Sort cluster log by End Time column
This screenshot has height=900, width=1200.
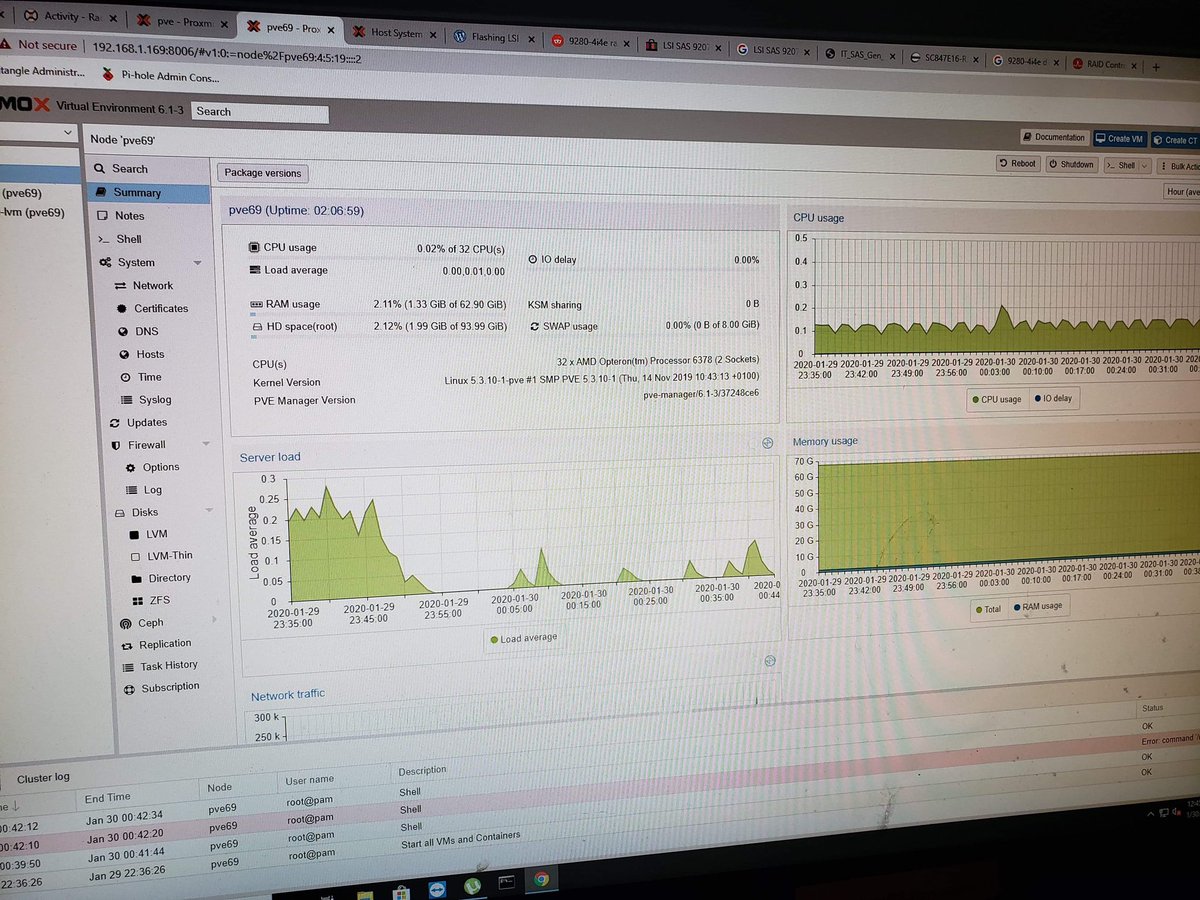107,798
